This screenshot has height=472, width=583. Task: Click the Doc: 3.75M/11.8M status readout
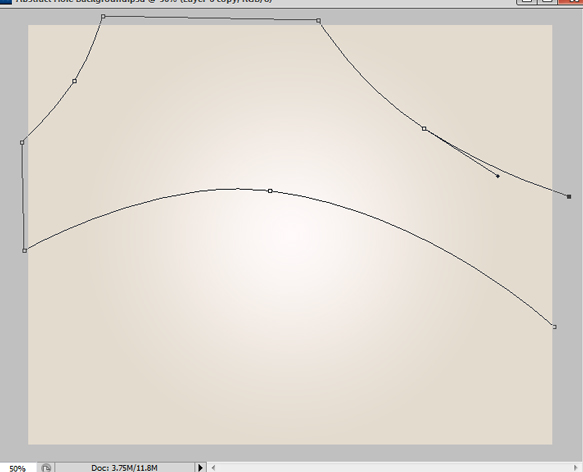point(124,468)
